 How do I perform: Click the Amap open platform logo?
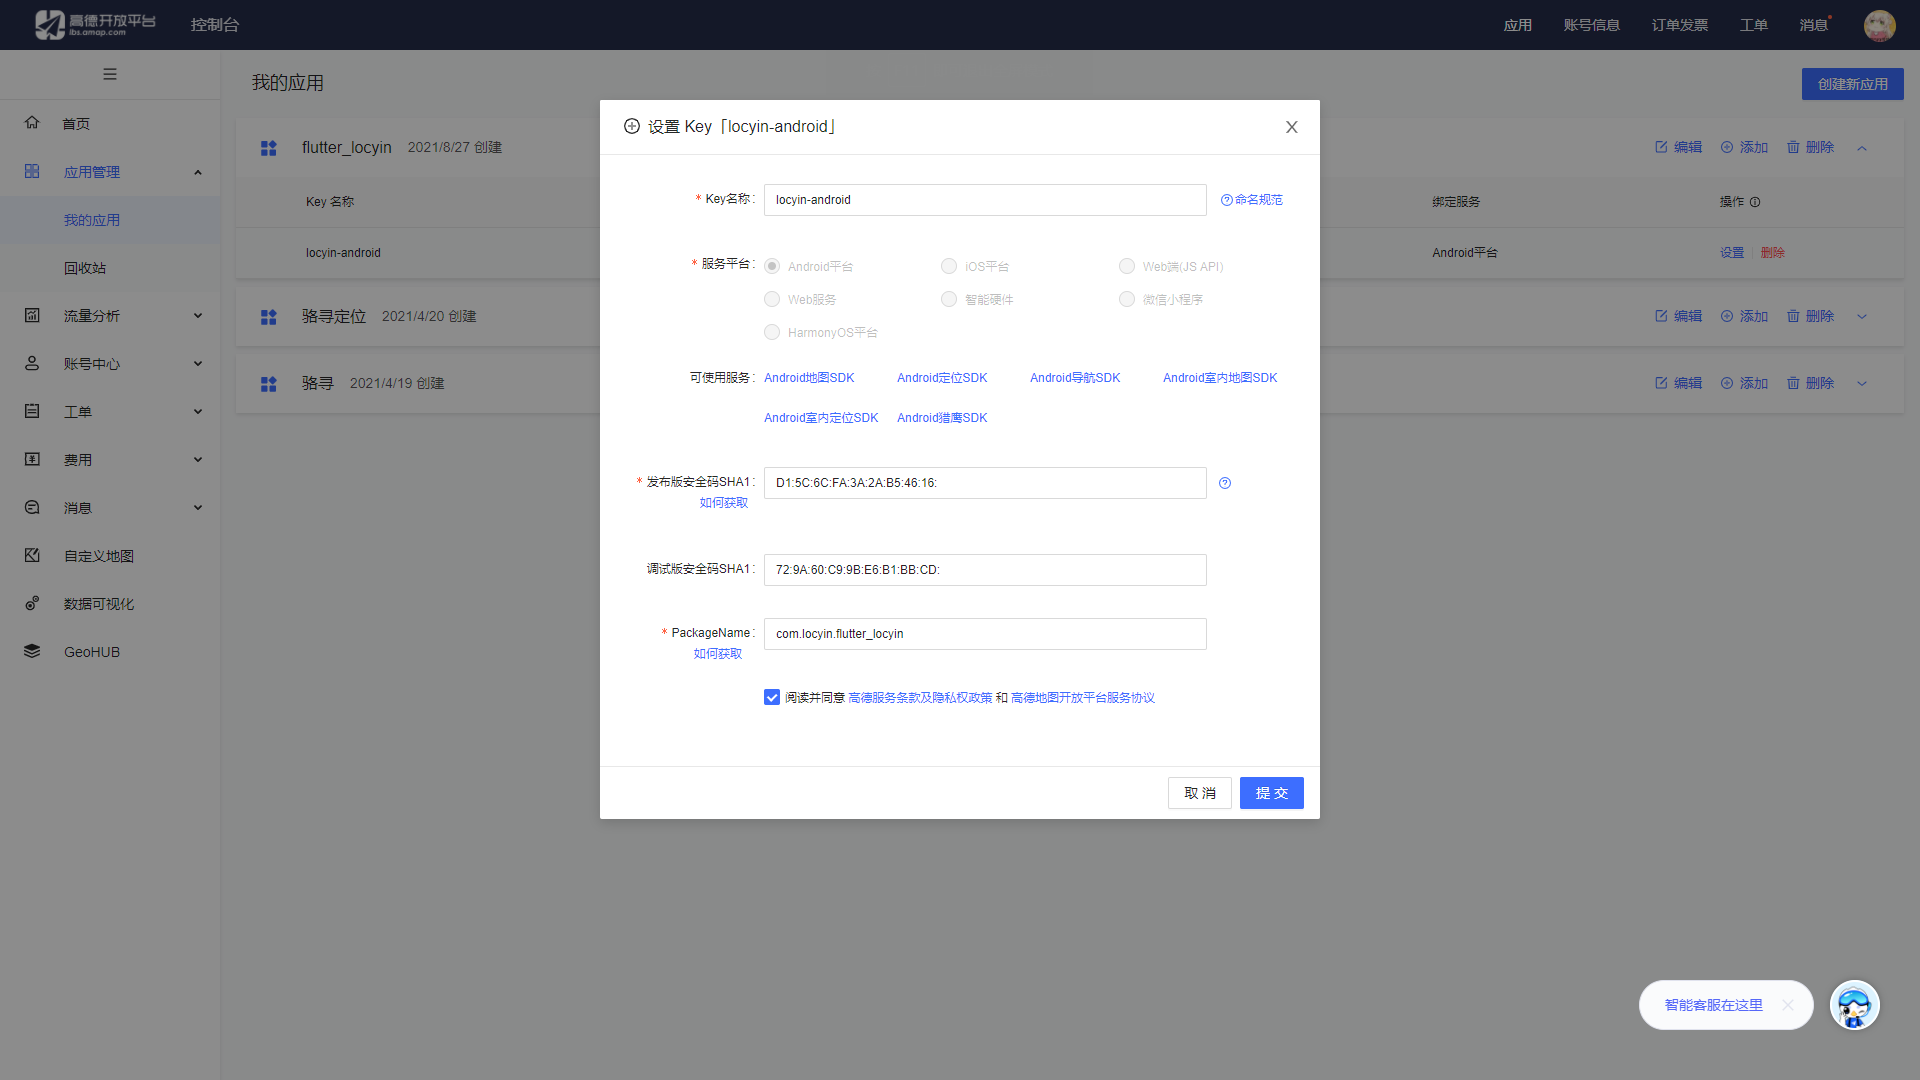click(95, 24)
